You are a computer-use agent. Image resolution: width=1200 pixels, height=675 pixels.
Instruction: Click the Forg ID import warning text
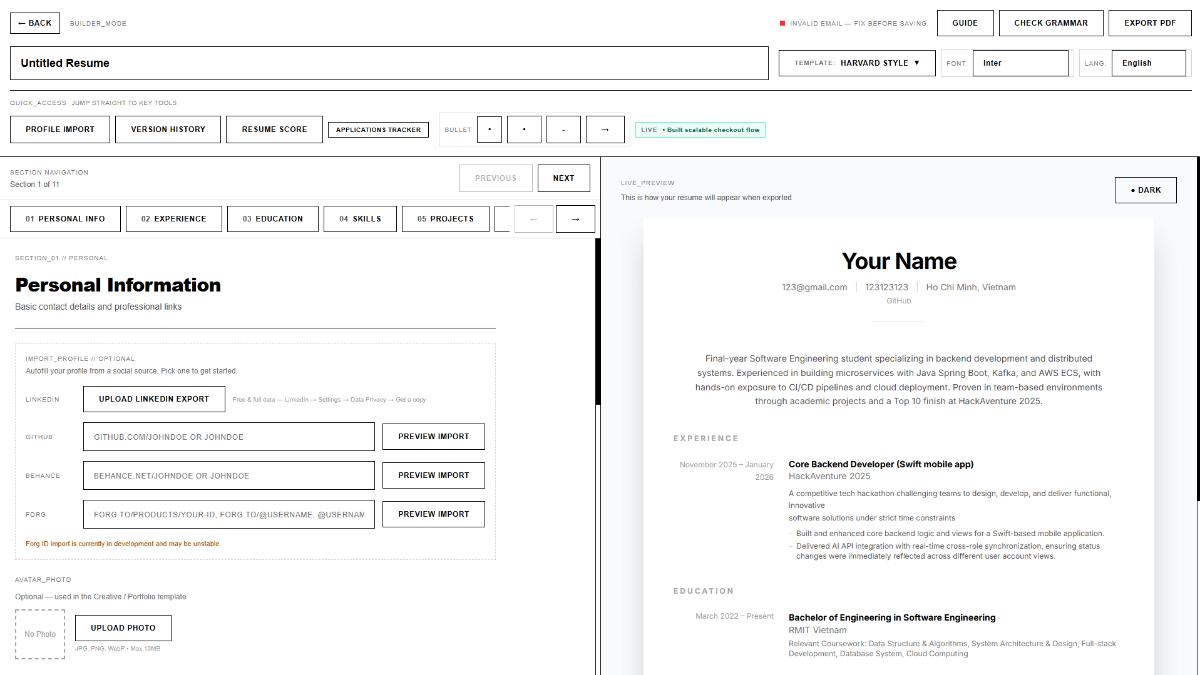122,544
